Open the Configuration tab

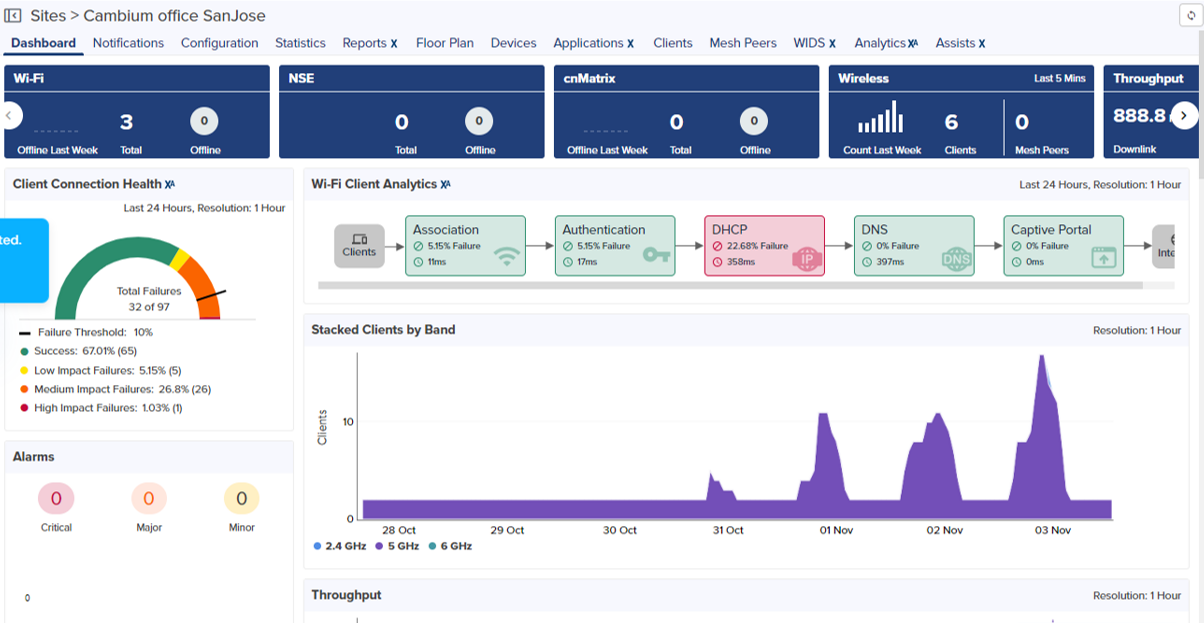point(219,43)
